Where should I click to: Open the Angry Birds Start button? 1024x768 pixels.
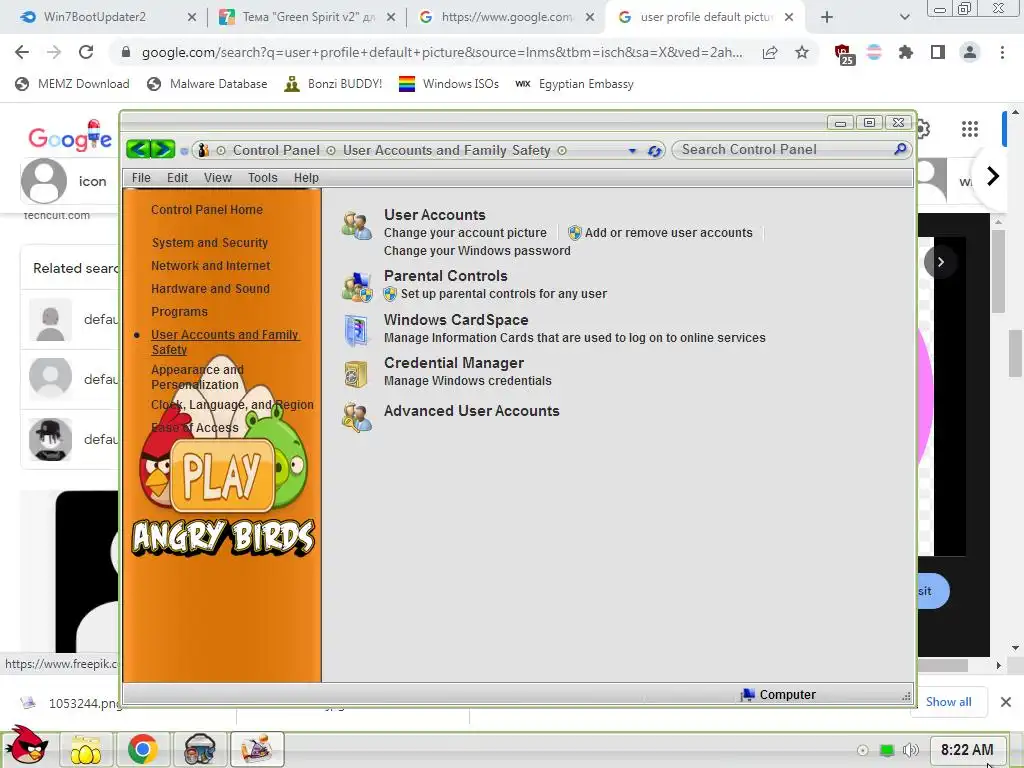pos(26,746)
